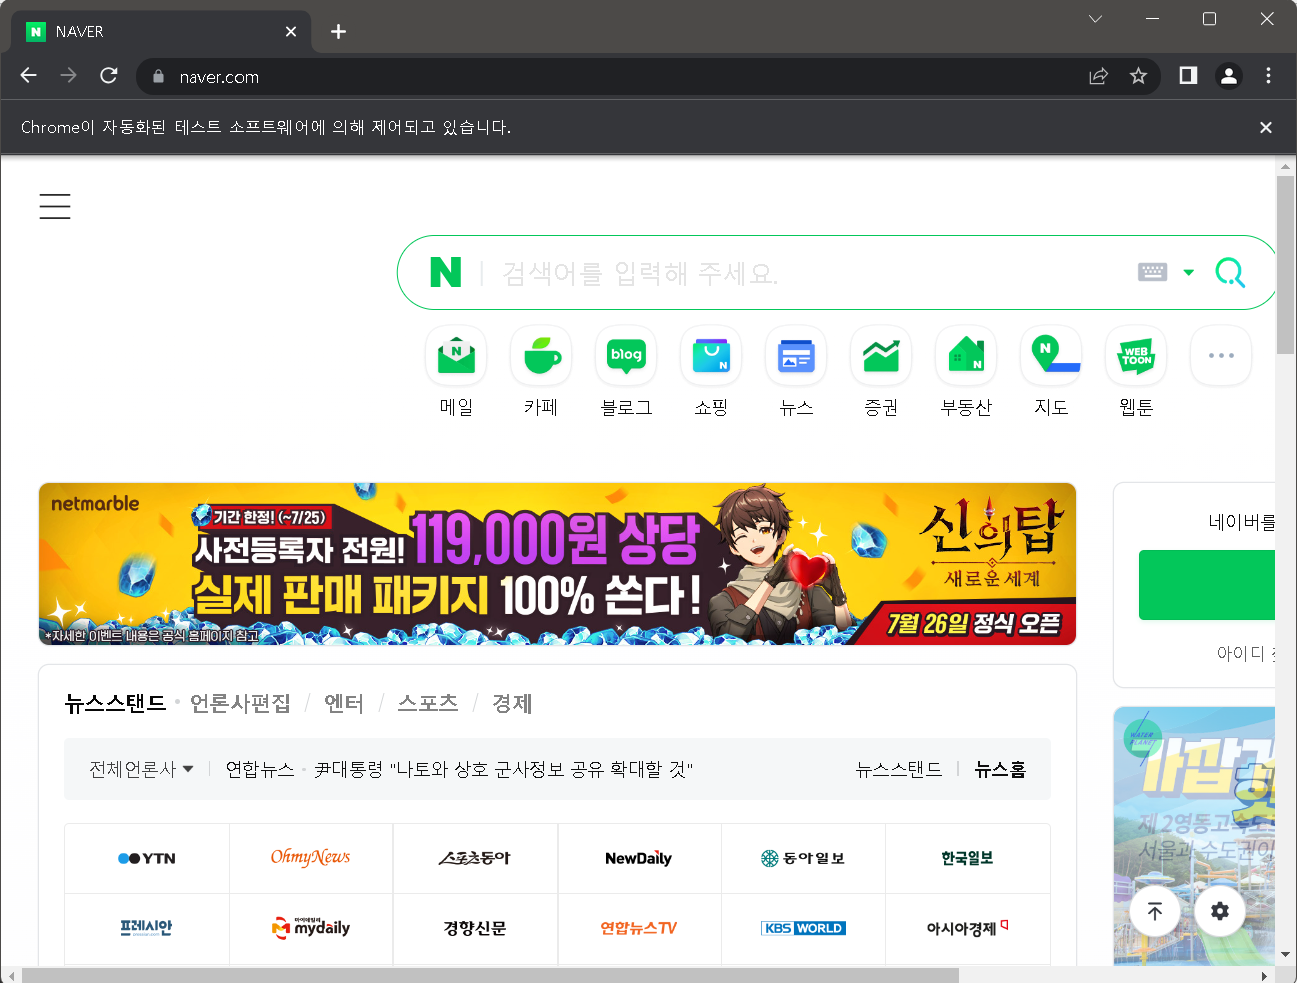Click the 뉴스홈 link
Screen dimensions: 1297x983
[x=1000, y=769]
